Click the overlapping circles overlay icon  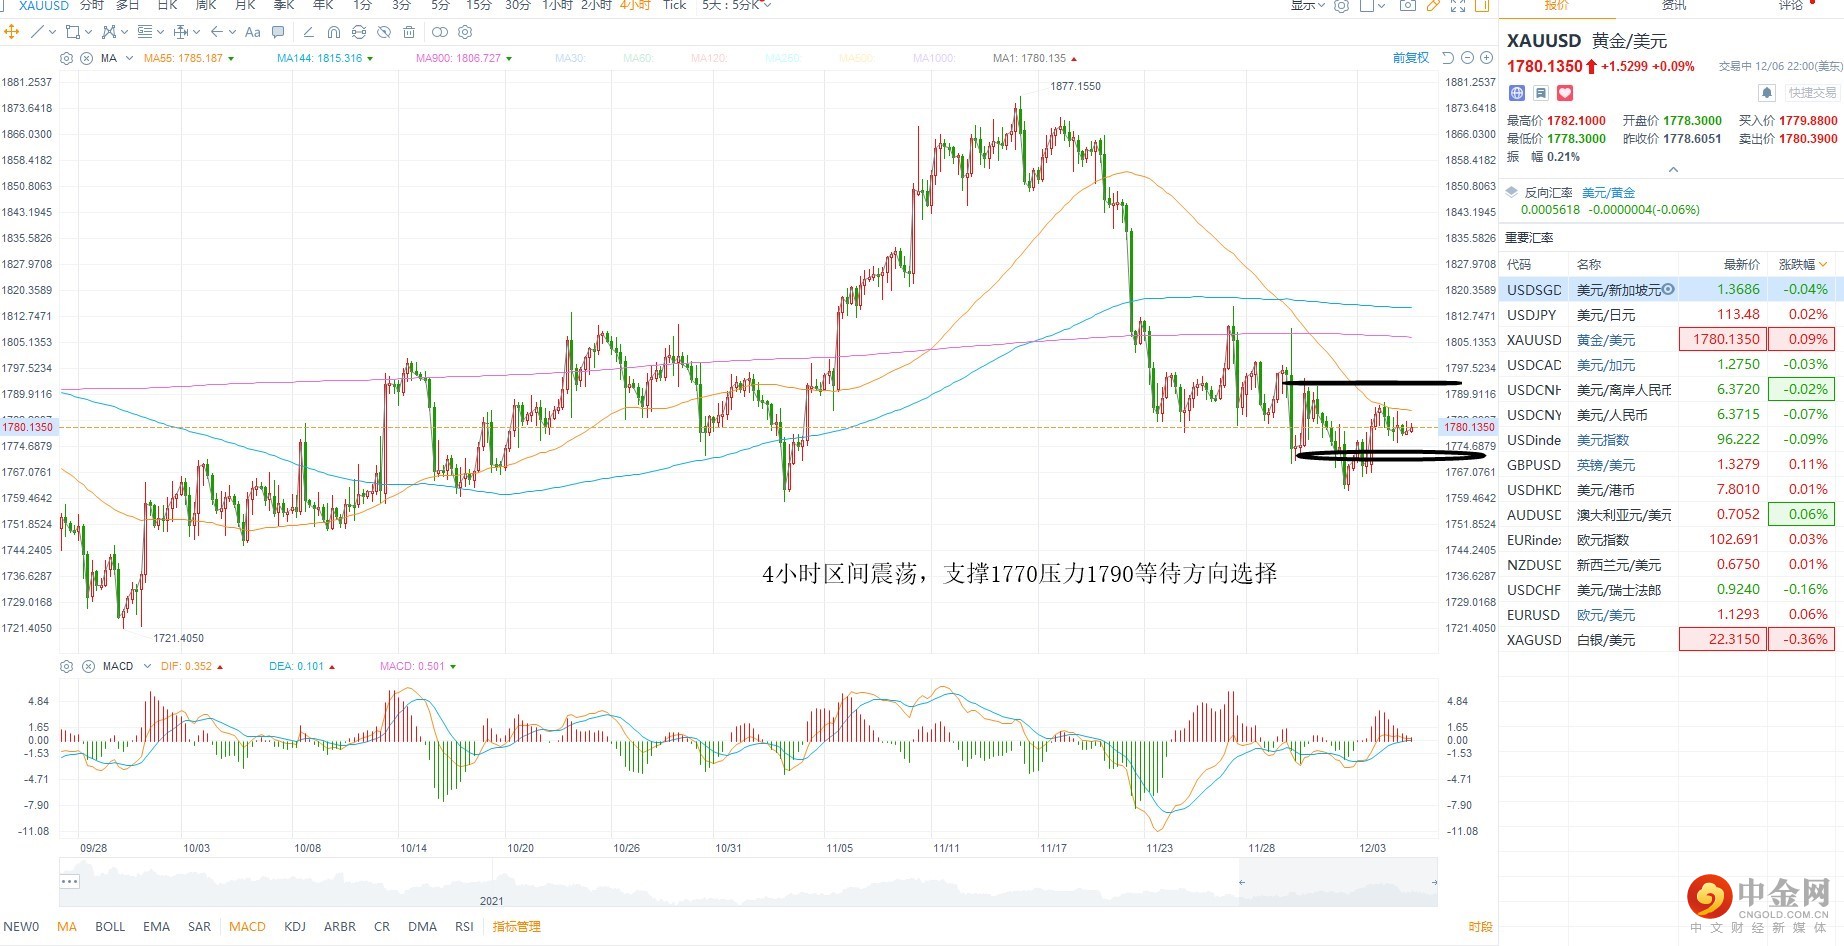click(x=439, y=32)
